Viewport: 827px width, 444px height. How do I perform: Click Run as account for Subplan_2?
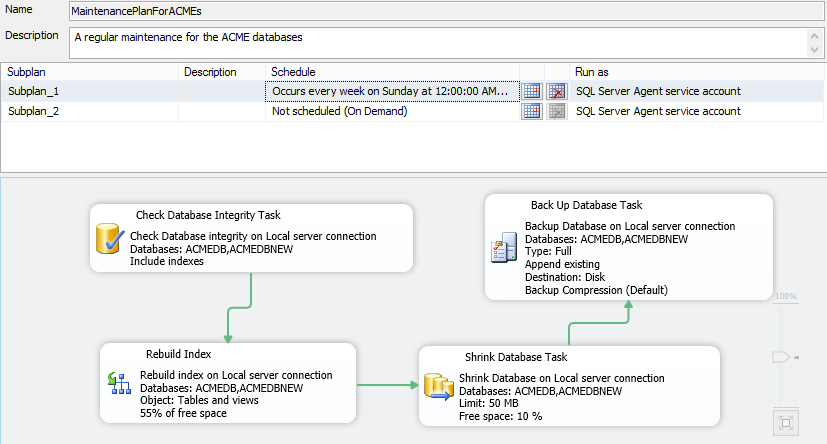click(696, 111)
